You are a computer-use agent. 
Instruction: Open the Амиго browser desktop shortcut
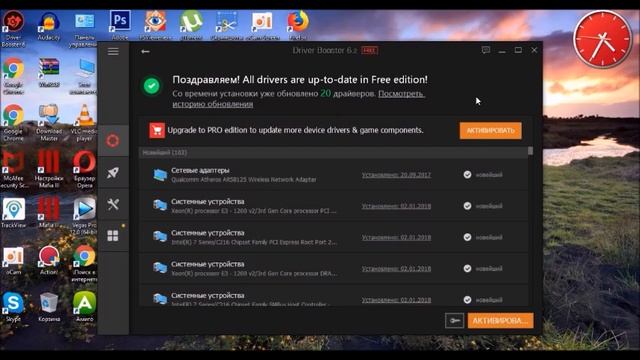coord(84,307)
